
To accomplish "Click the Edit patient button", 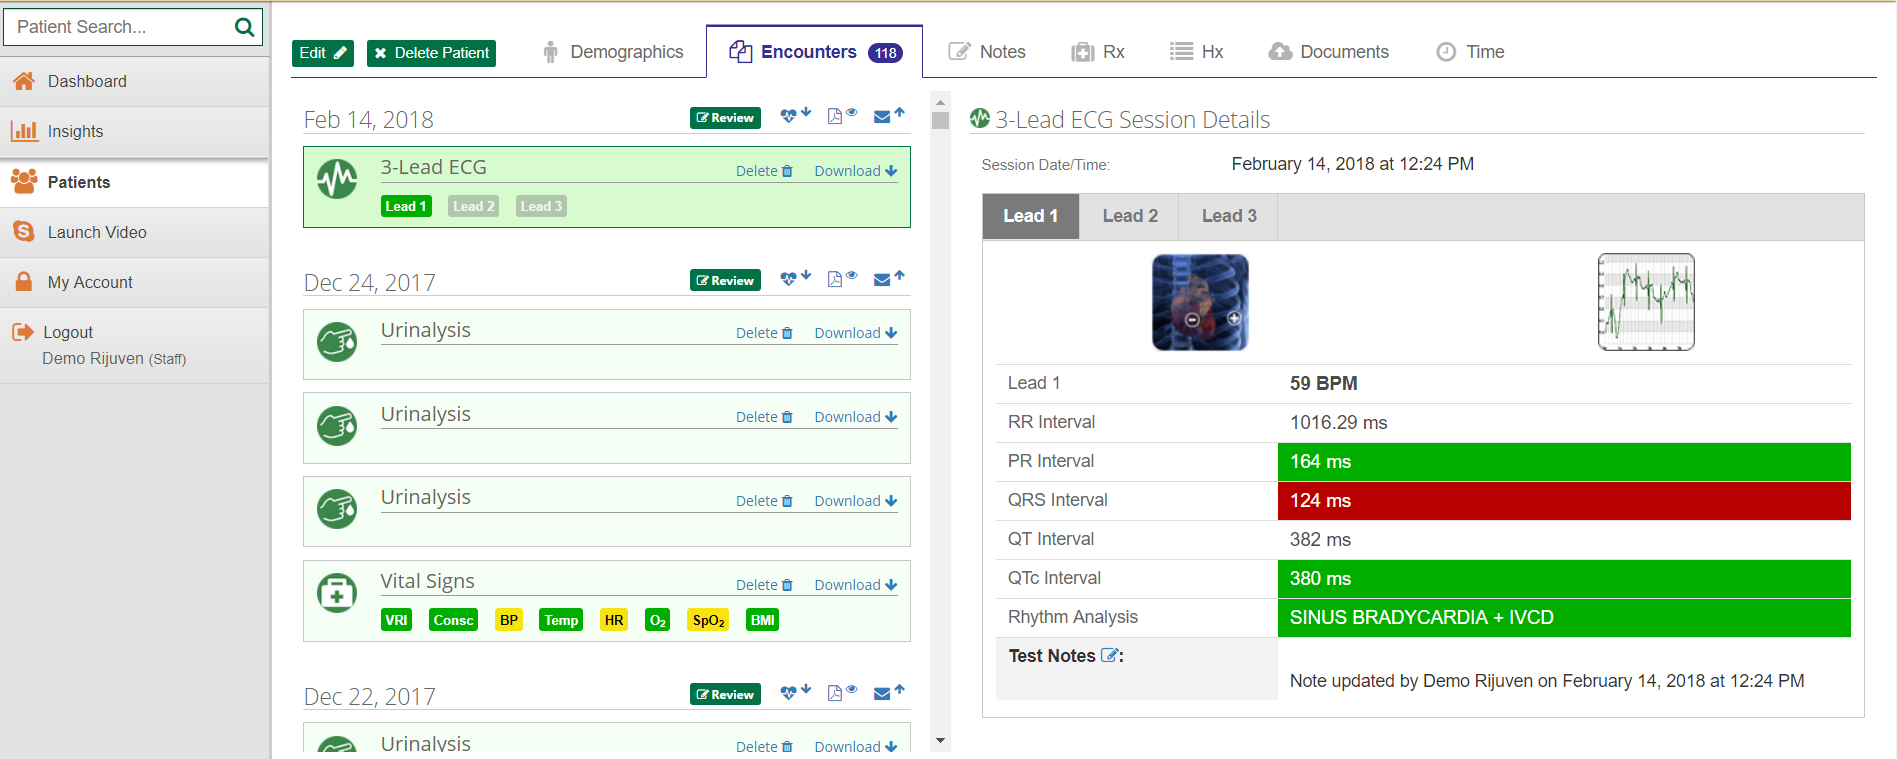I will (x=322, y=53).
